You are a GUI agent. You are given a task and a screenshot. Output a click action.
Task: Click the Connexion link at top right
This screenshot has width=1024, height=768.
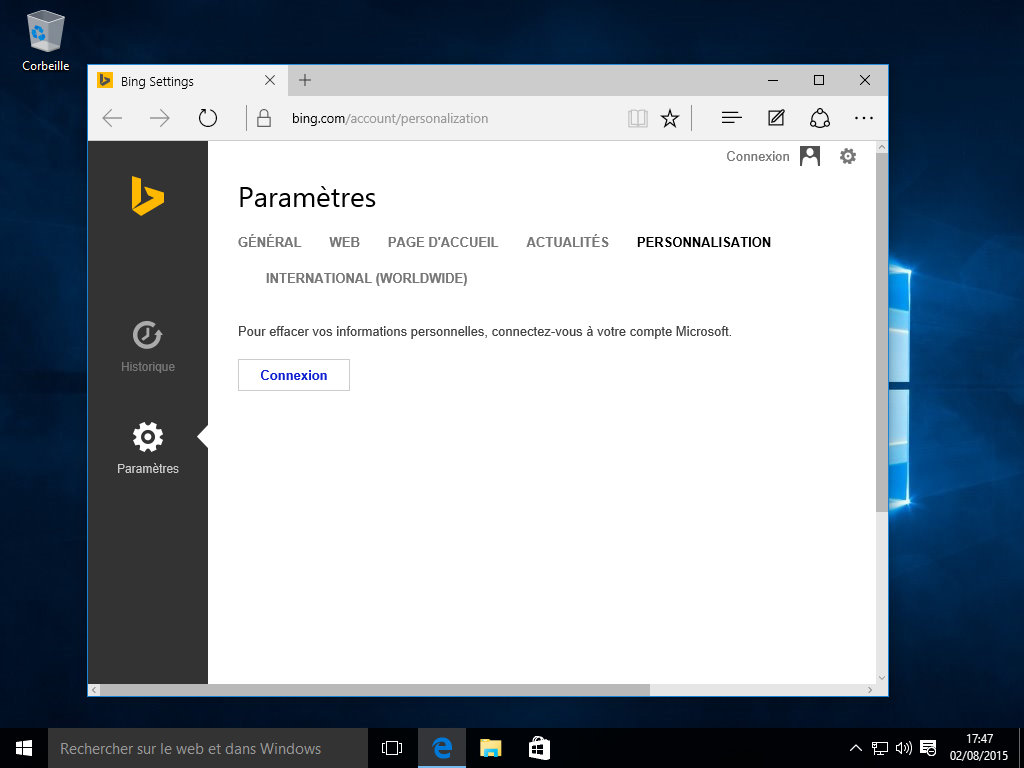(757, 156)
